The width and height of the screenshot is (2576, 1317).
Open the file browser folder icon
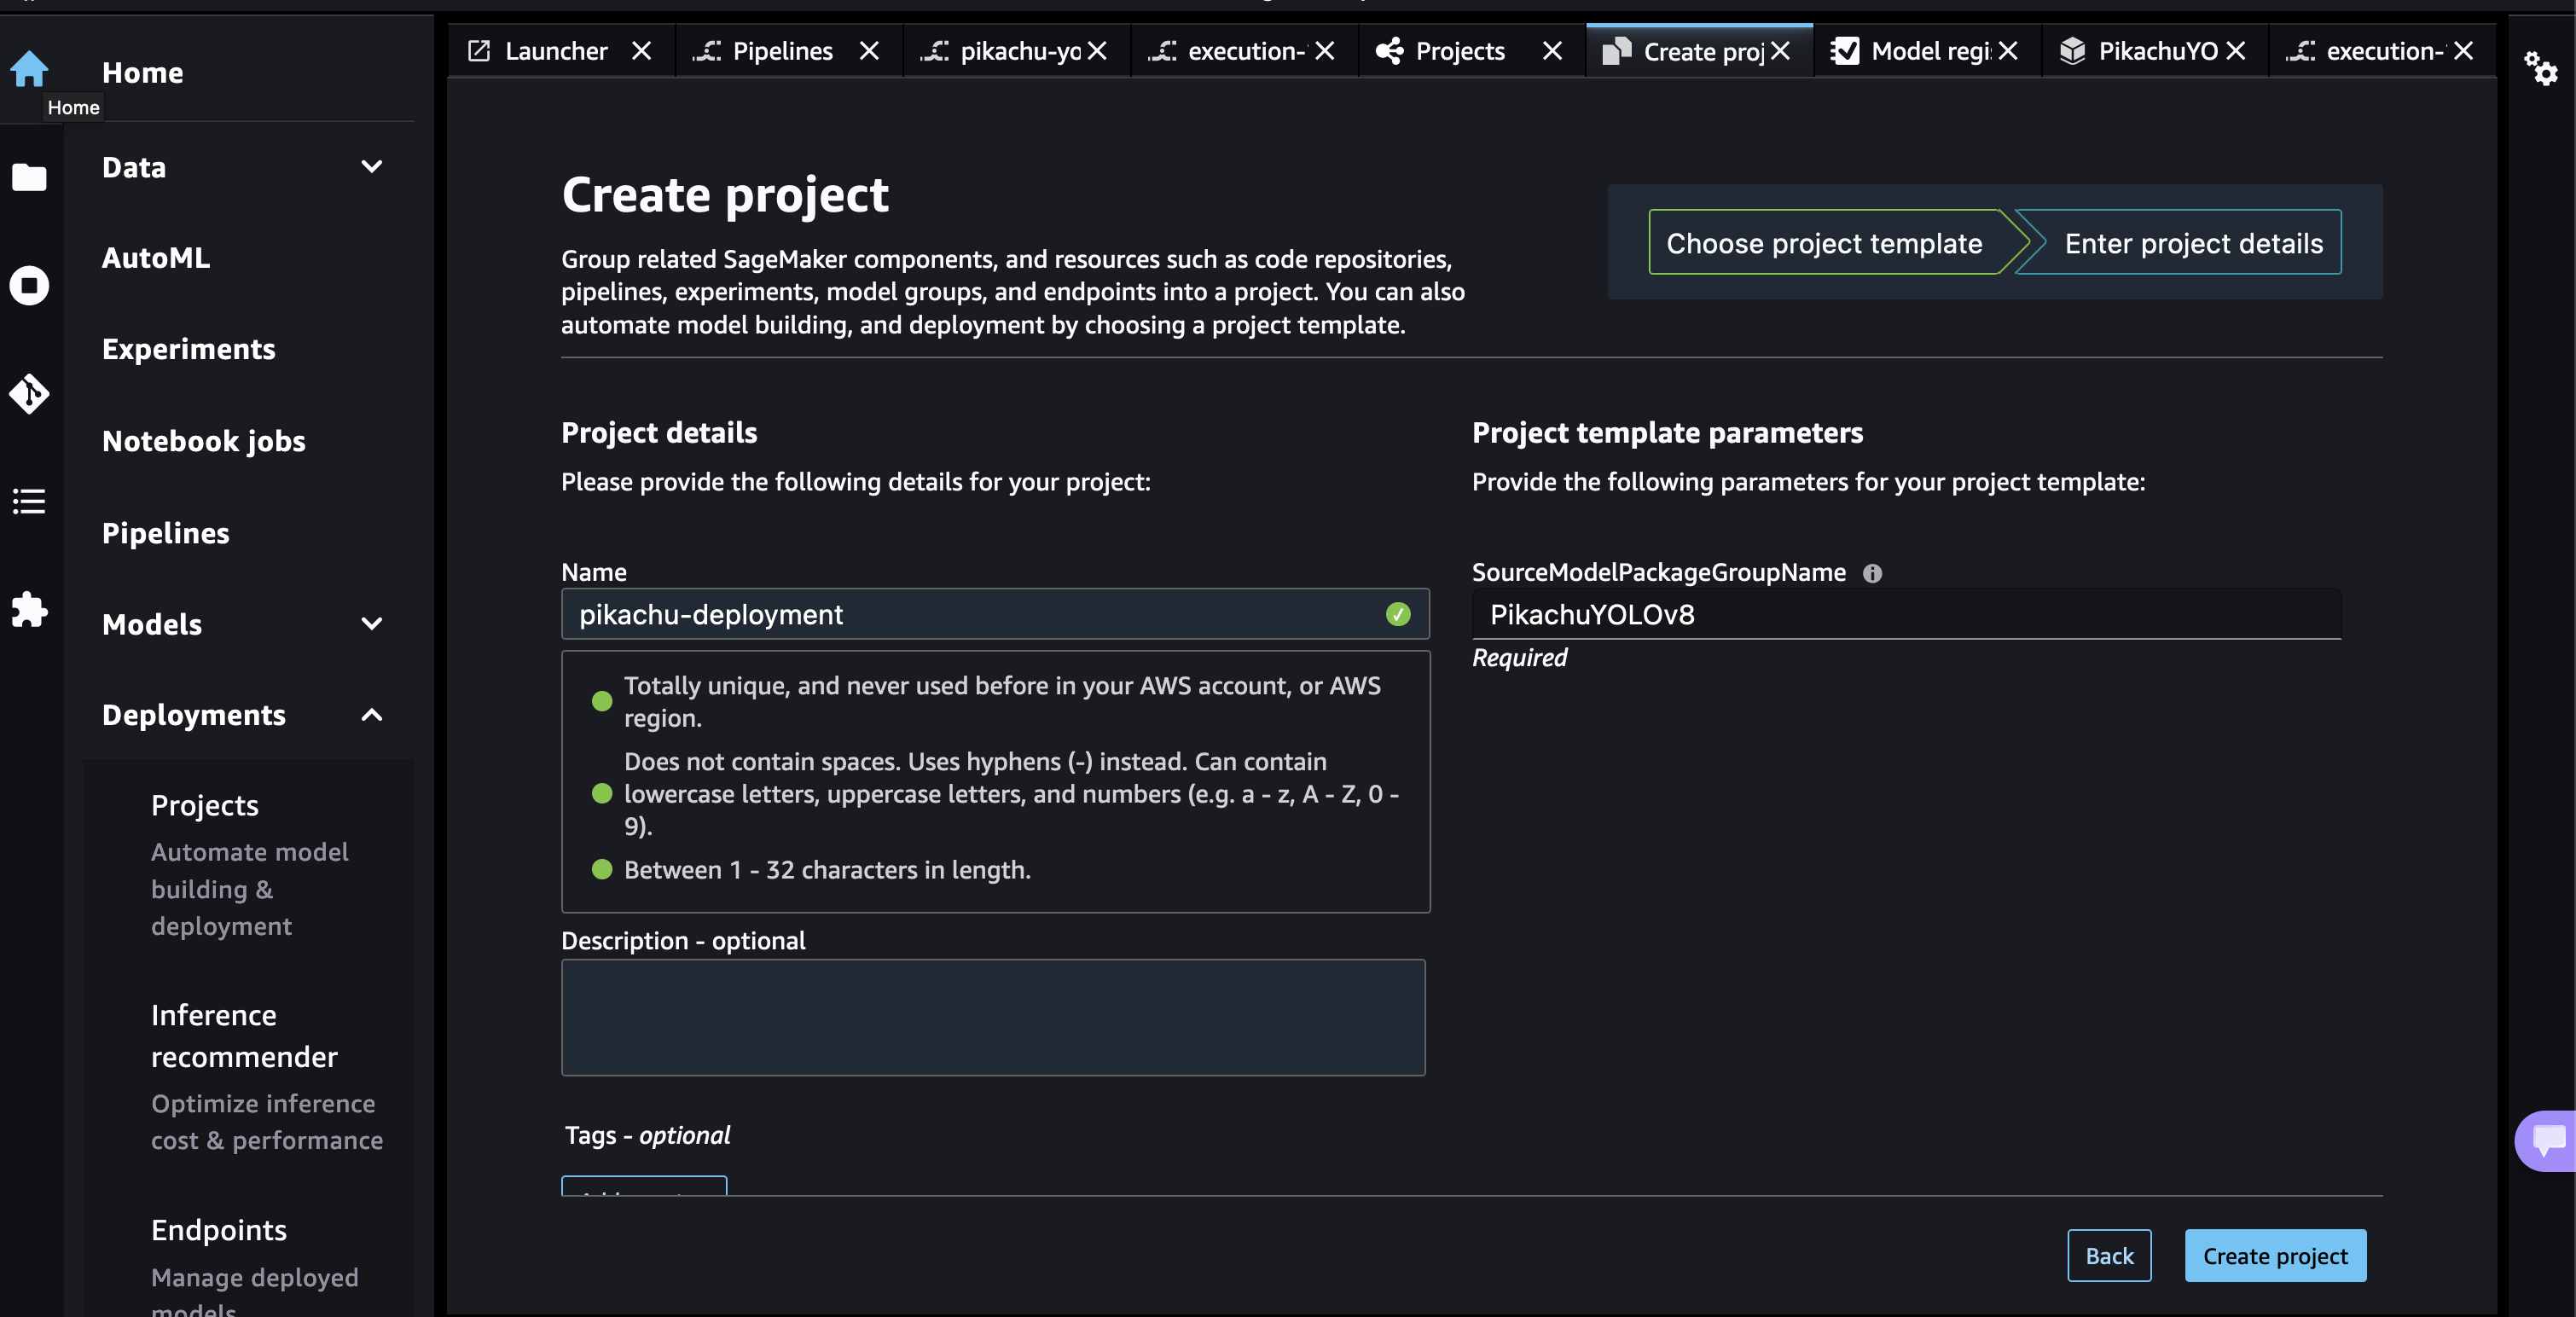pos(29,177)
